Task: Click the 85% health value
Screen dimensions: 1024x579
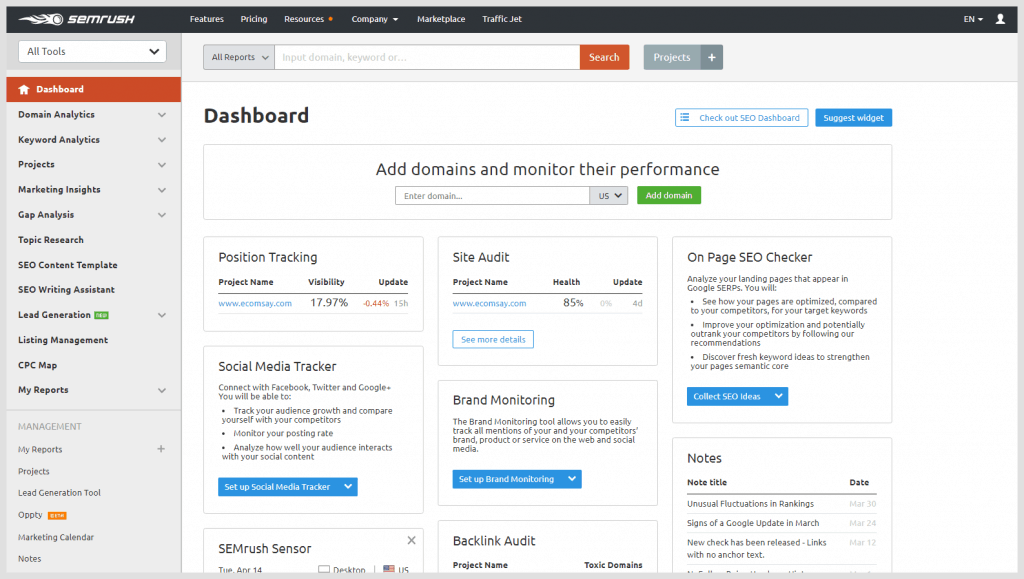Action: coord(573,303)
